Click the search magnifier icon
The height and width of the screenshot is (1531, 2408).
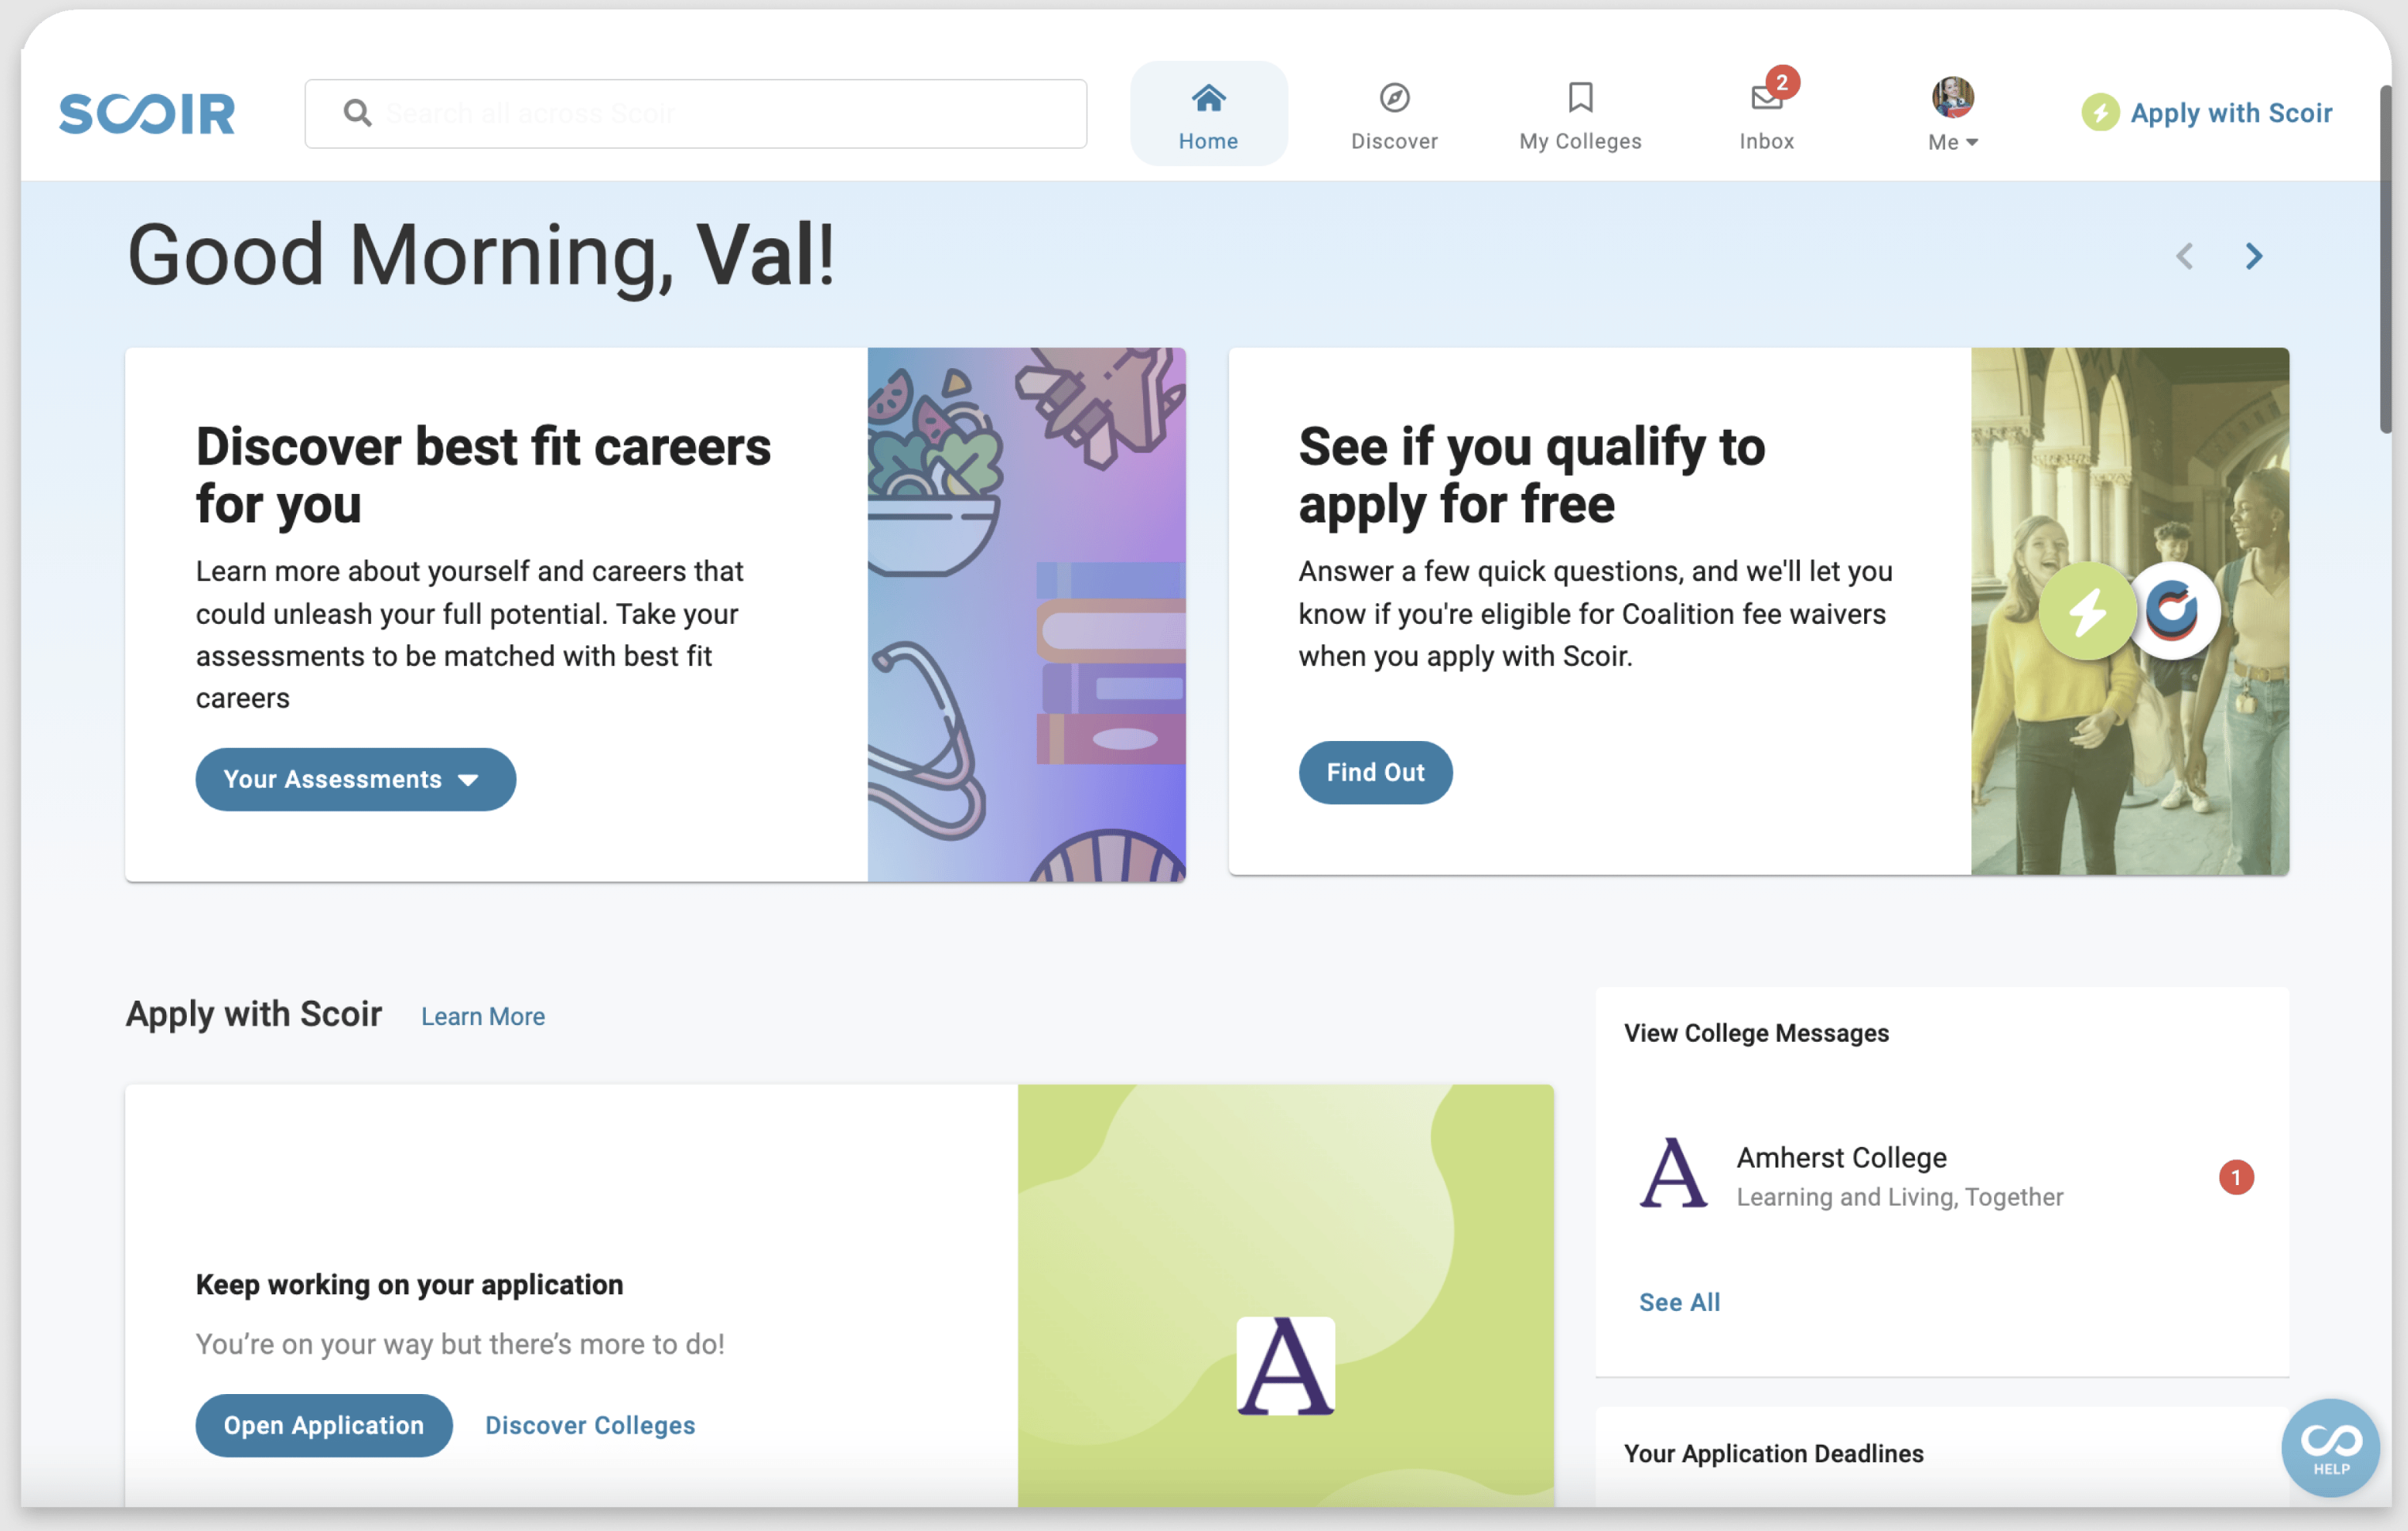[357, 113]
